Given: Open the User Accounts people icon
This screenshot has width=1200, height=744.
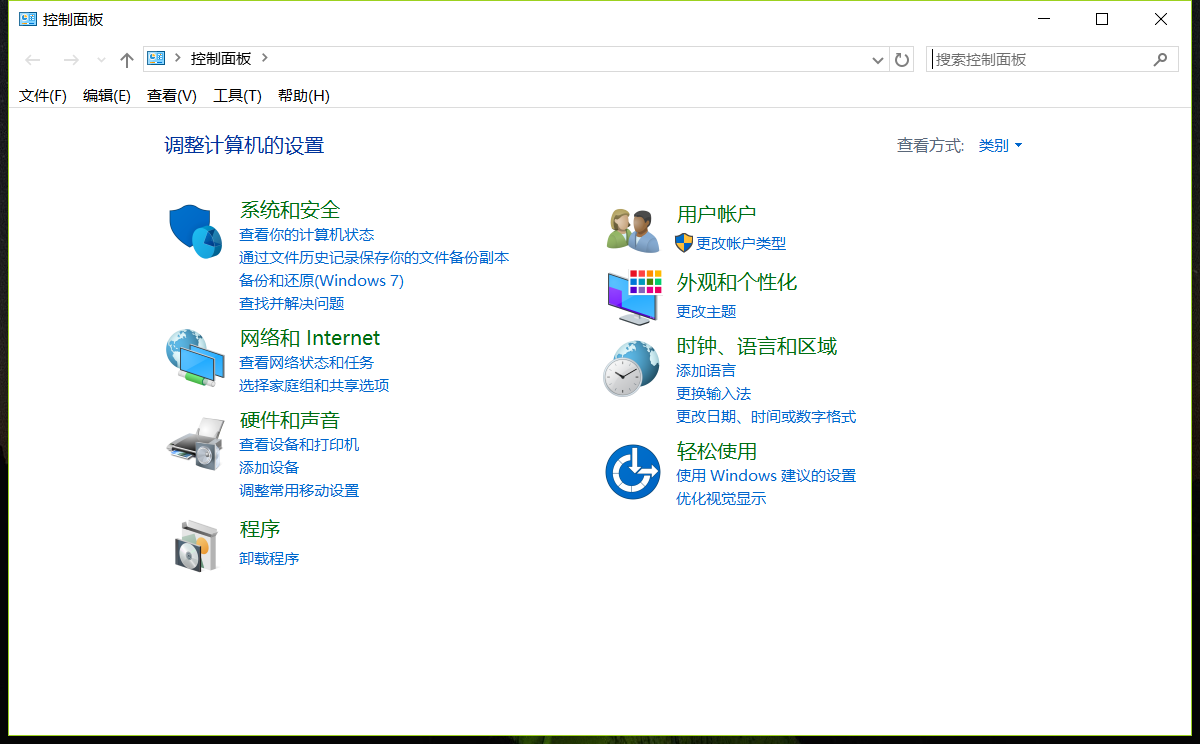Looking at the screenshot, I should click(633, 231).
